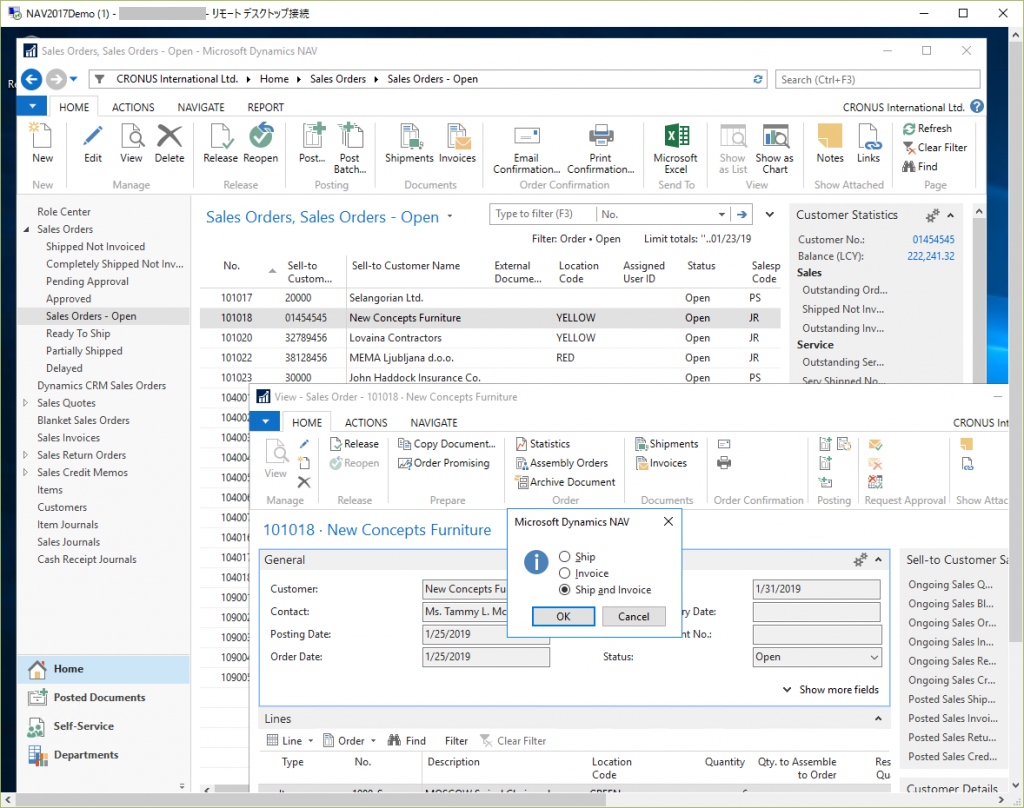Open Invoices from main ribbon Documents group
The image size is (1024, 808).
tap(457, 142)
